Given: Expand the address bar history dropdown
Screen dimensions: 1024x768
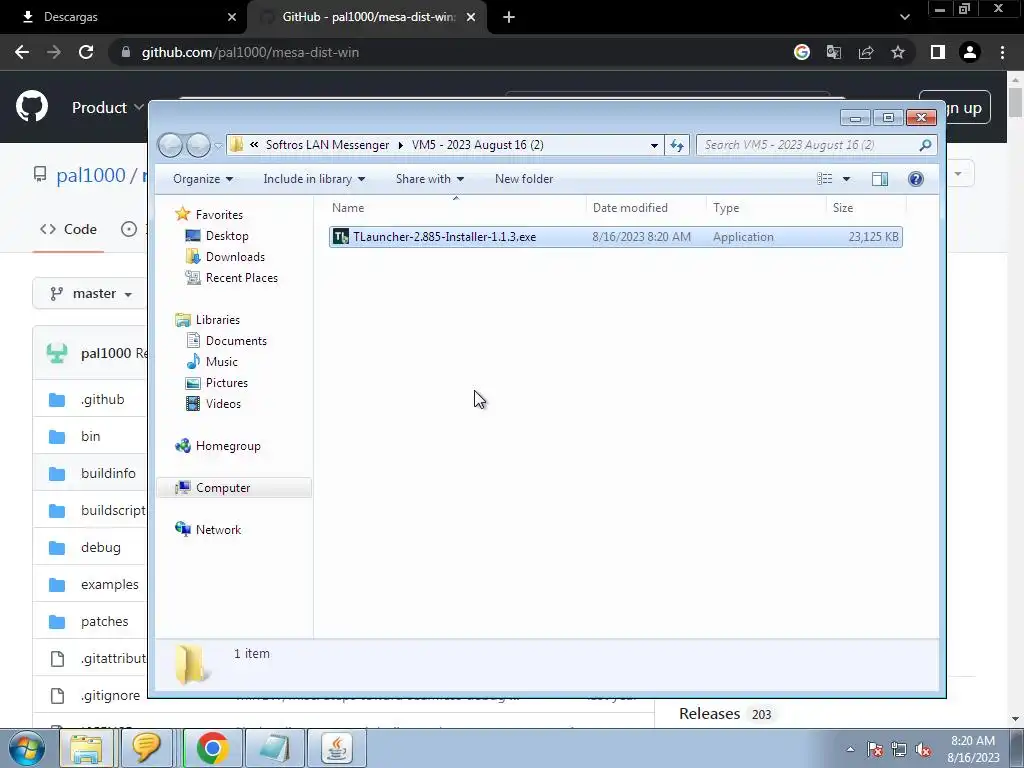Looking at the screenshot, I should tap(654, 145).
